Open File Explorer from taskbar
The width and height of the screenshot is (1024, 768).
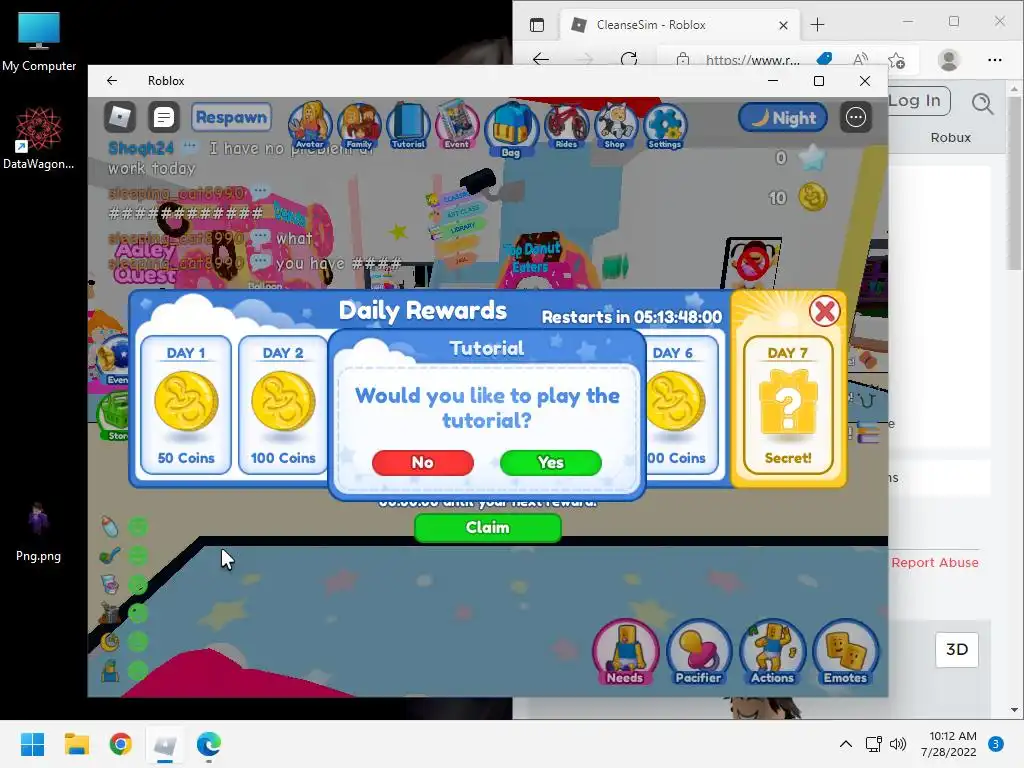click(76, 744)
